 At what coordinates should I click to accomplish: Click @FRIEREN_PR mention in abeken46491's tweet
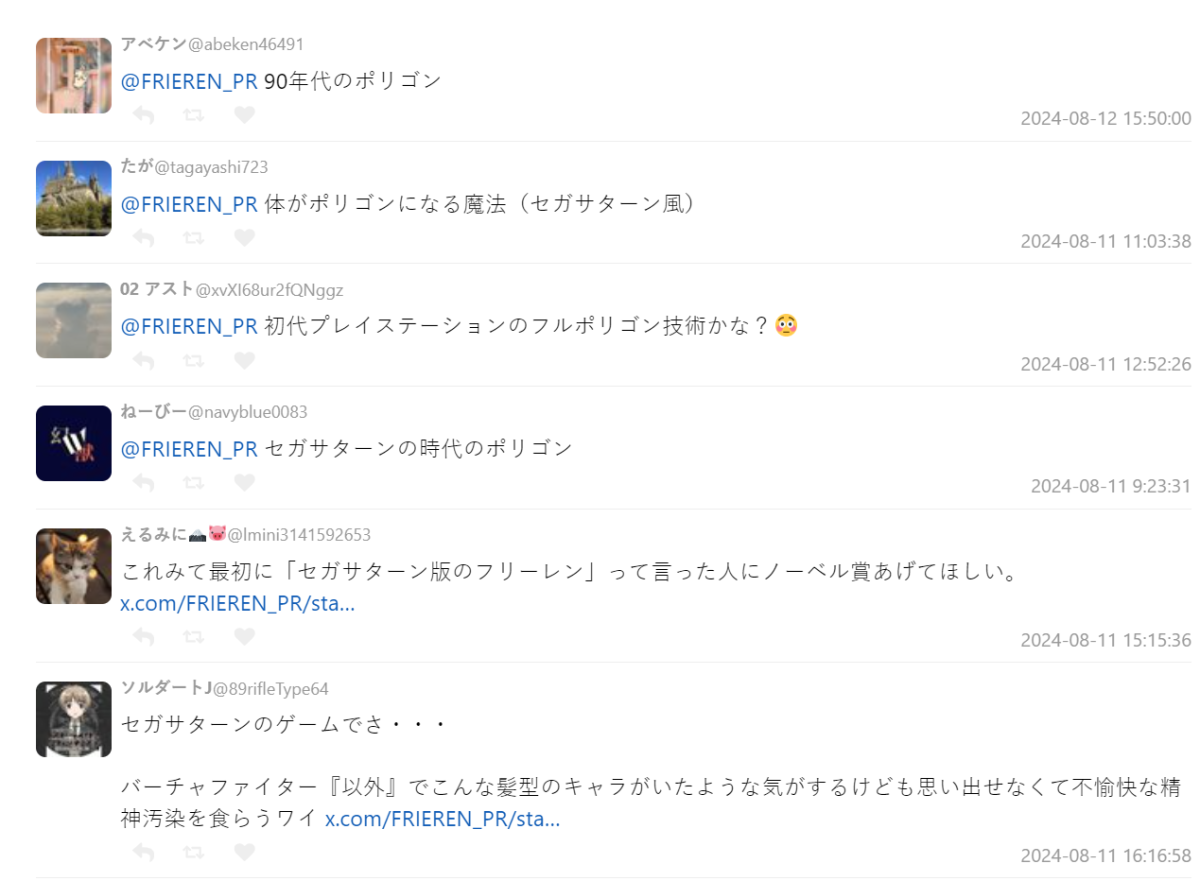pos(189,81)
